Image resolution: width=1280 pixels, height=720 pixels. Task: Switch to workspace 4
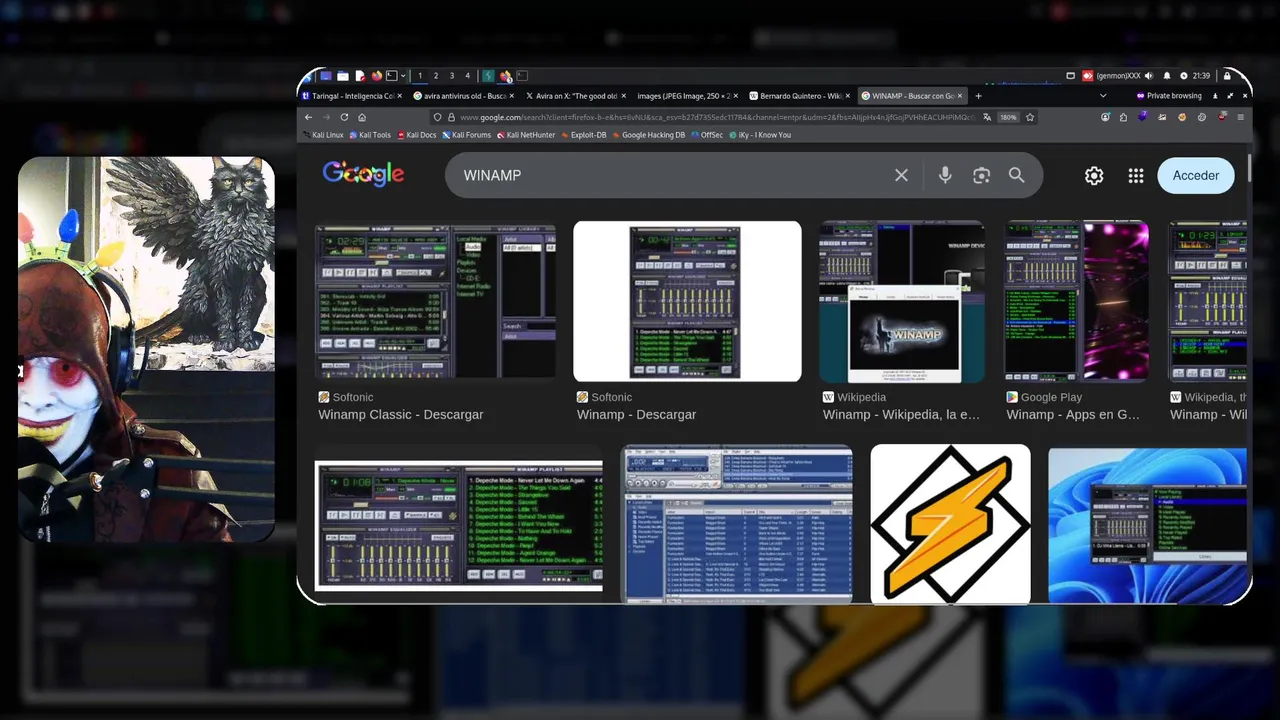tap(468, 76)
